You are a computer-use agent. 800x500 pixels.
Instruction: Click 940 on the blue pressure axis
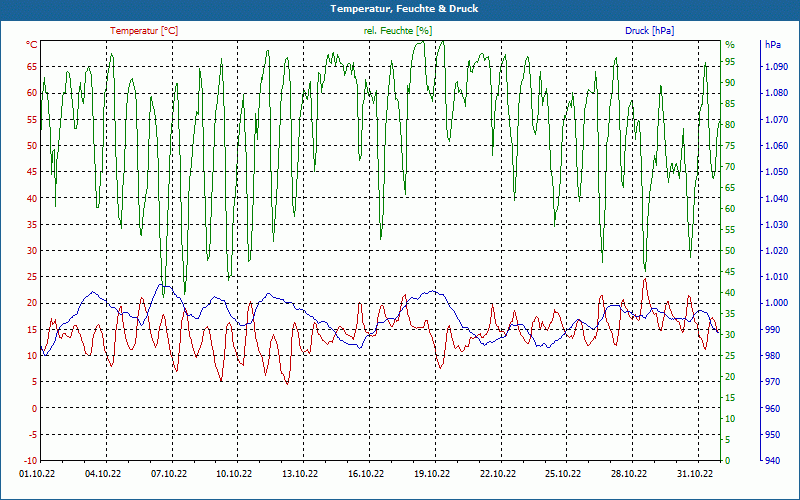click(x=772, y=461)
